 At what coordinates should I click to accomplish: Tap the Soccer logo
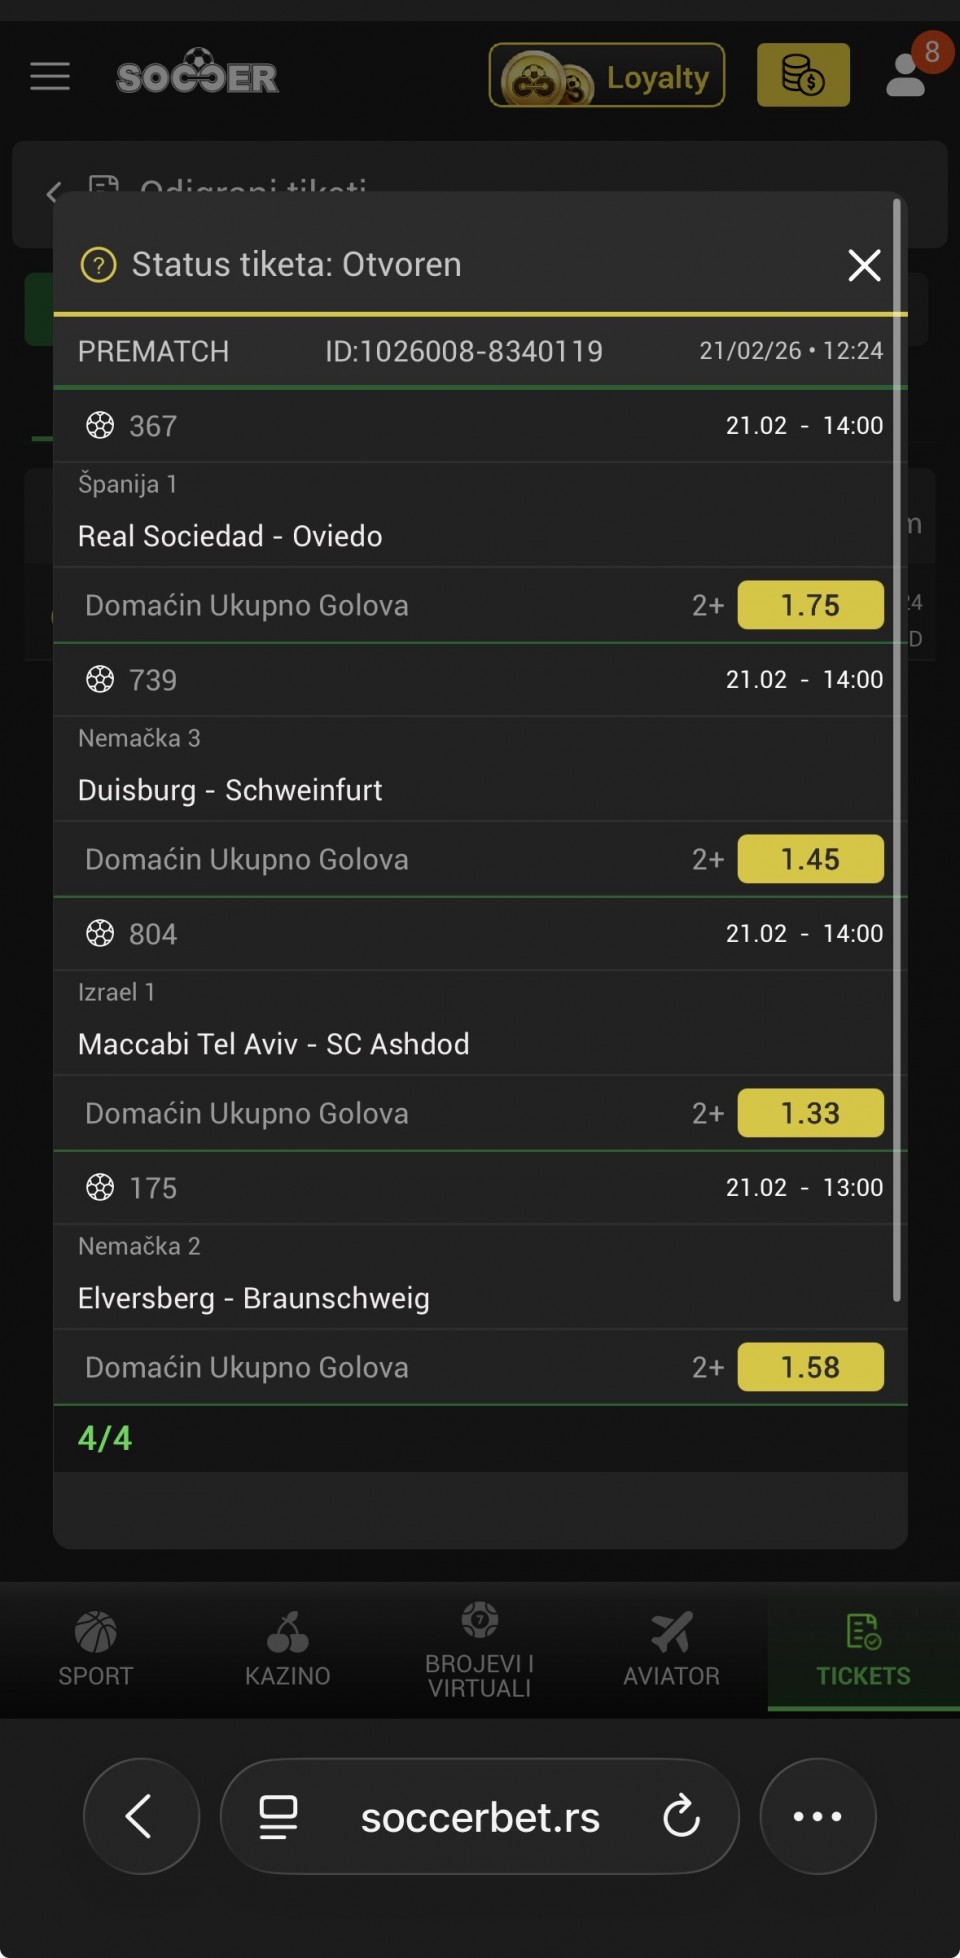coord(197,74)
